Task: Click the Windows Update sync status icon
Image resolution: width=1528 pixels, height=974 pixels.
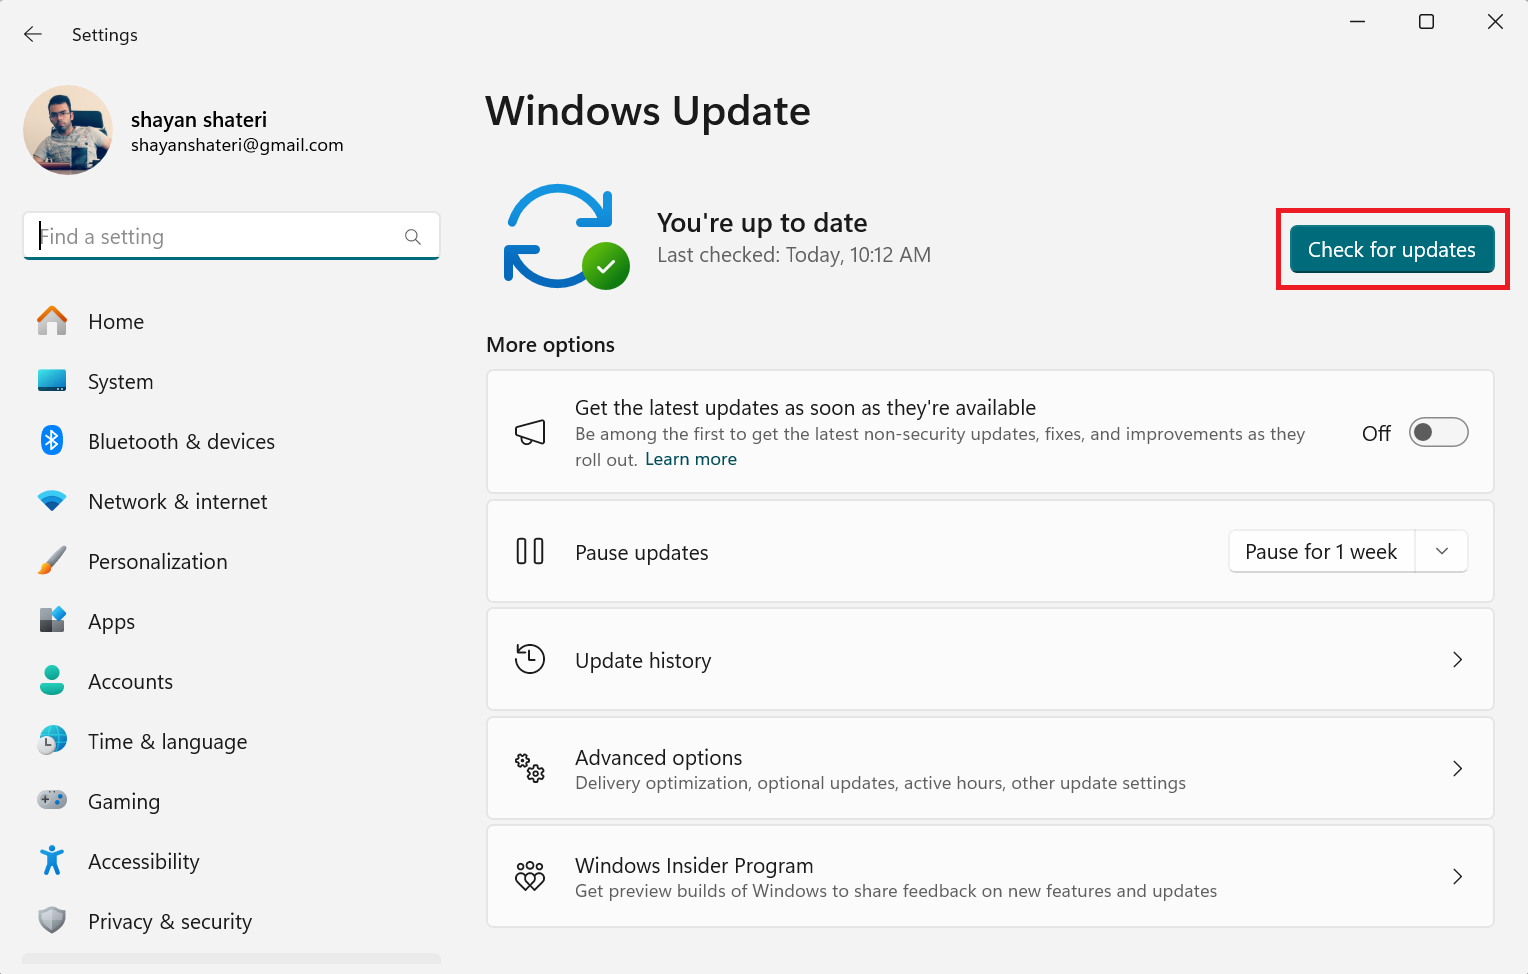Action: 566,237
